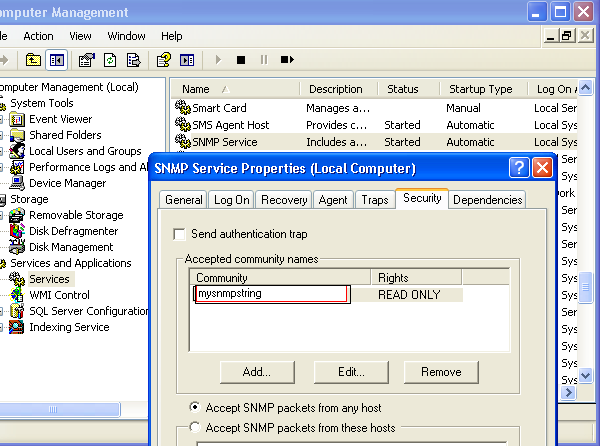Click the READ ONLY rights cell
Image resolution: width=600 pixels, height=446 pixels.
click(409, 295)
